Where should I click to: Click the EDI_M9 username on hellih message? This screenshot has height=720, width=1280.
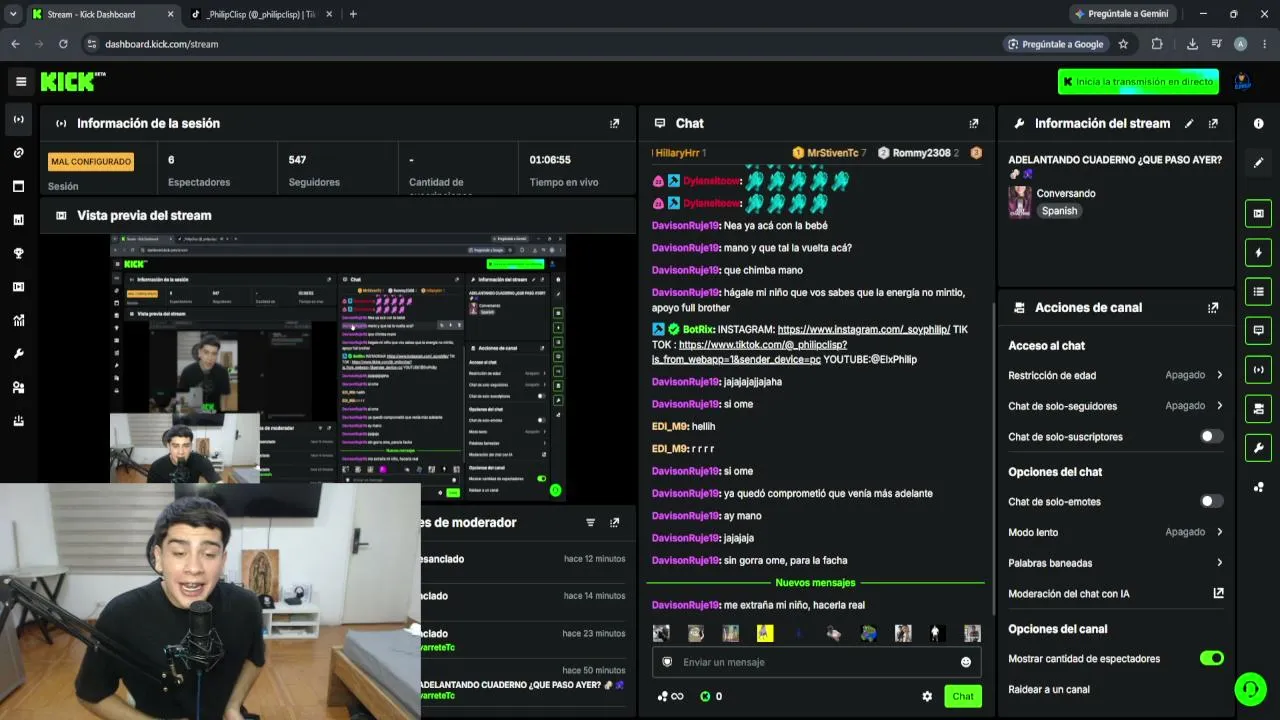[x=669, y=426]
